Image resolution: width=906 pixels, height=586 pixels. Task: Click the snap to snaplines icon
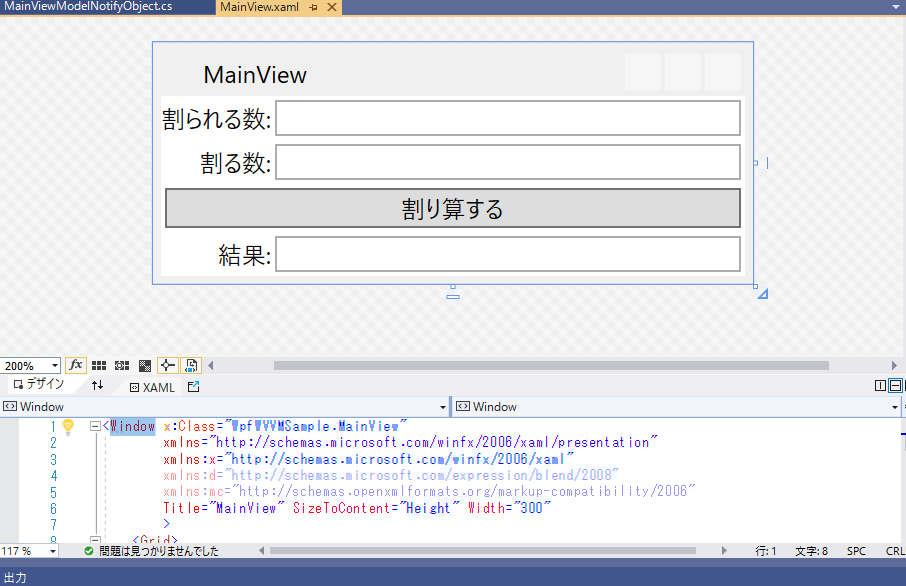168,366
